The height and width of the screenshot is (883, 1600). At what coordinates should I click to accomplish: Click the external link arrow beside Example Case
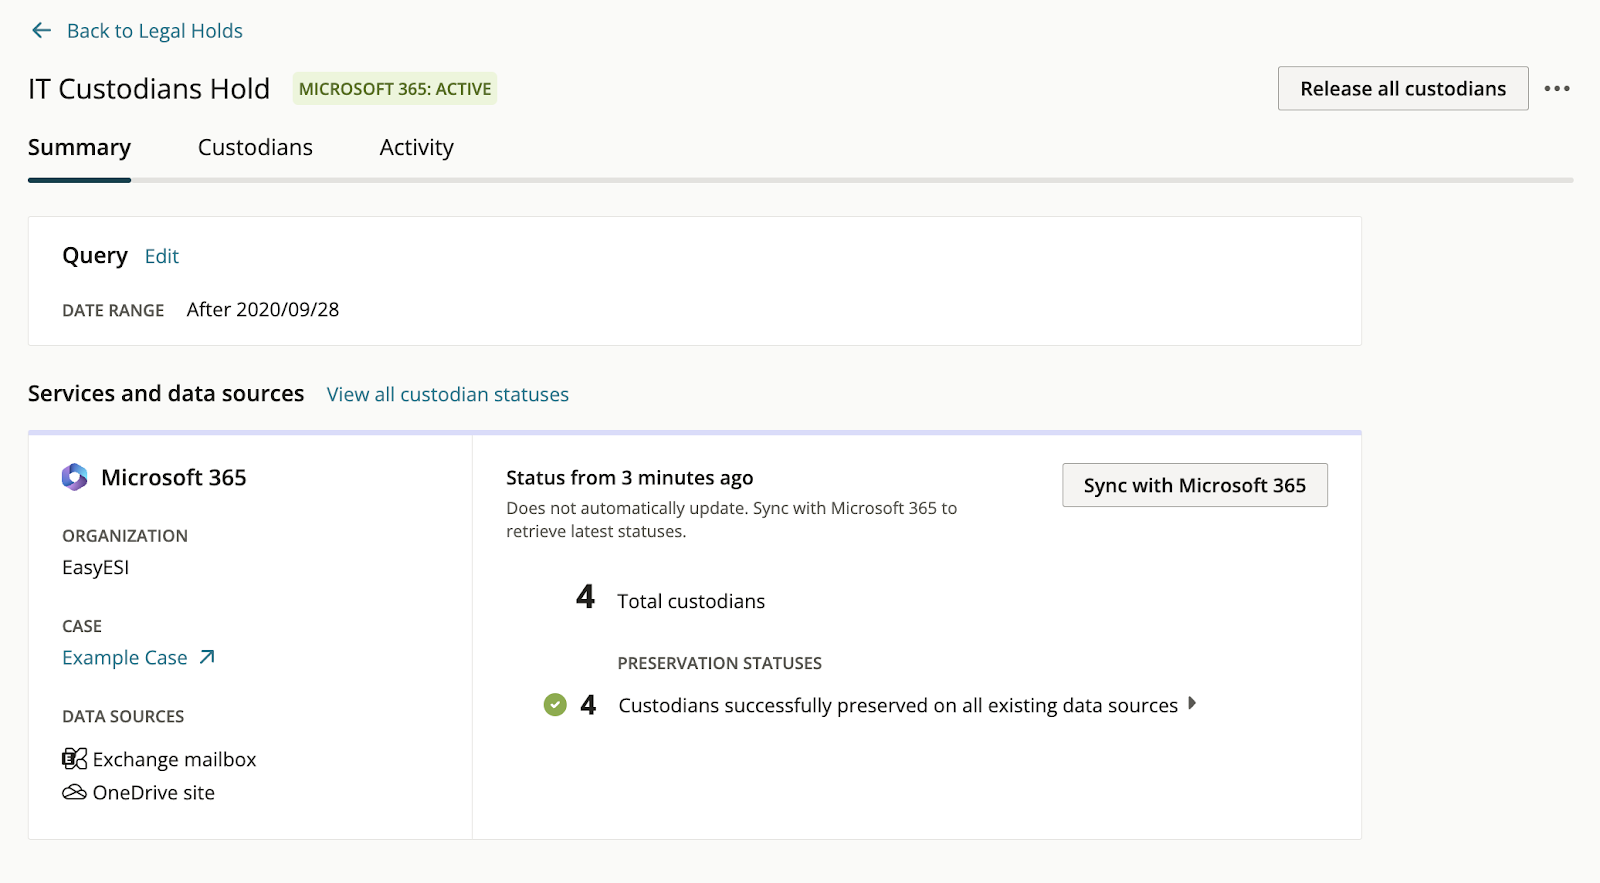207,657
